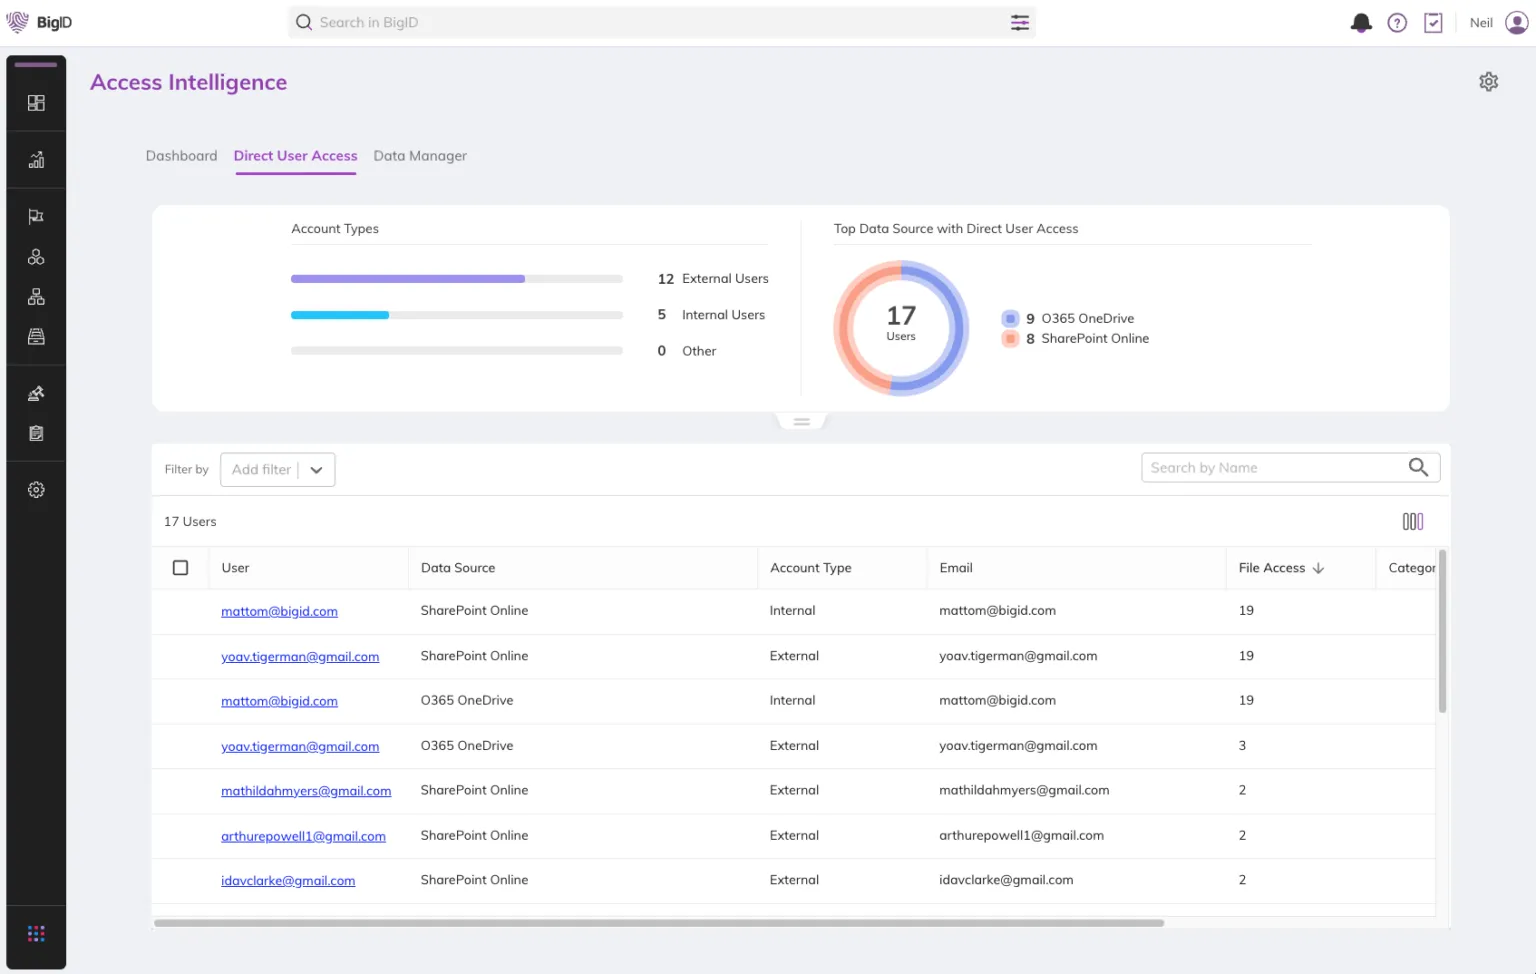Click the SharePoint Online legend swatch
1536x974 pixels.
click(1010, 339)
